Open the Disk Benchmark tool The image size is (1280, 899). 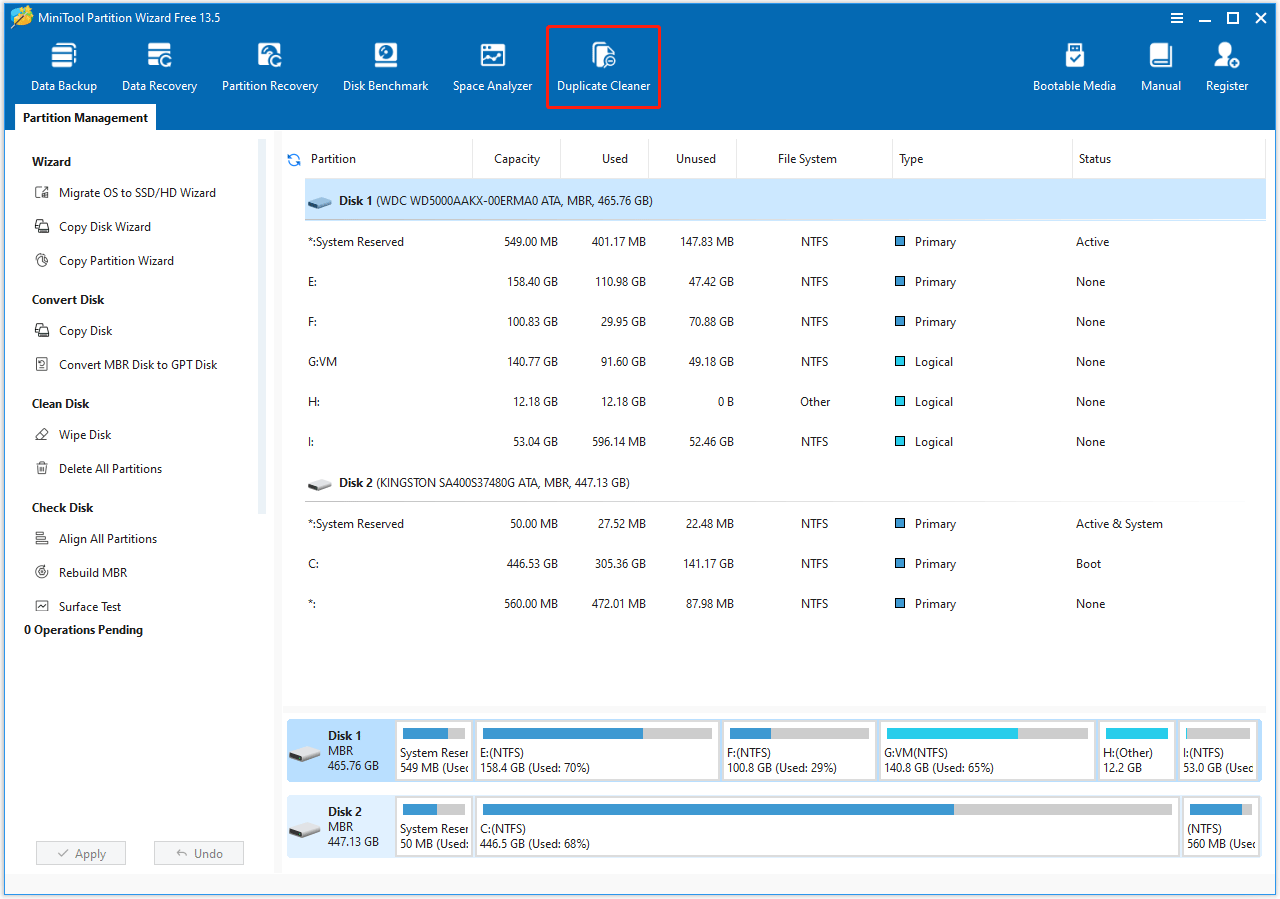[385, 65]
